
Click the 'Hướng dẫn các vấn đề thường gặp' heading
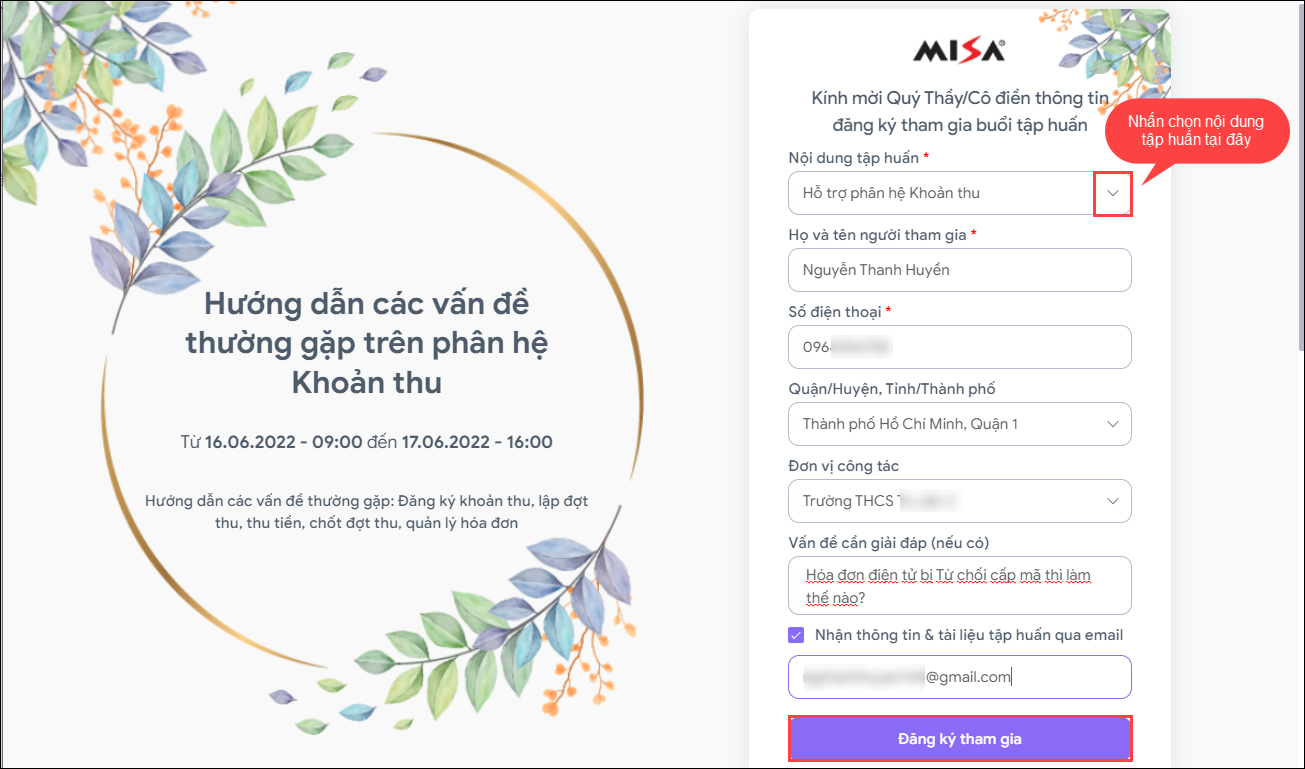coord(367,341)
